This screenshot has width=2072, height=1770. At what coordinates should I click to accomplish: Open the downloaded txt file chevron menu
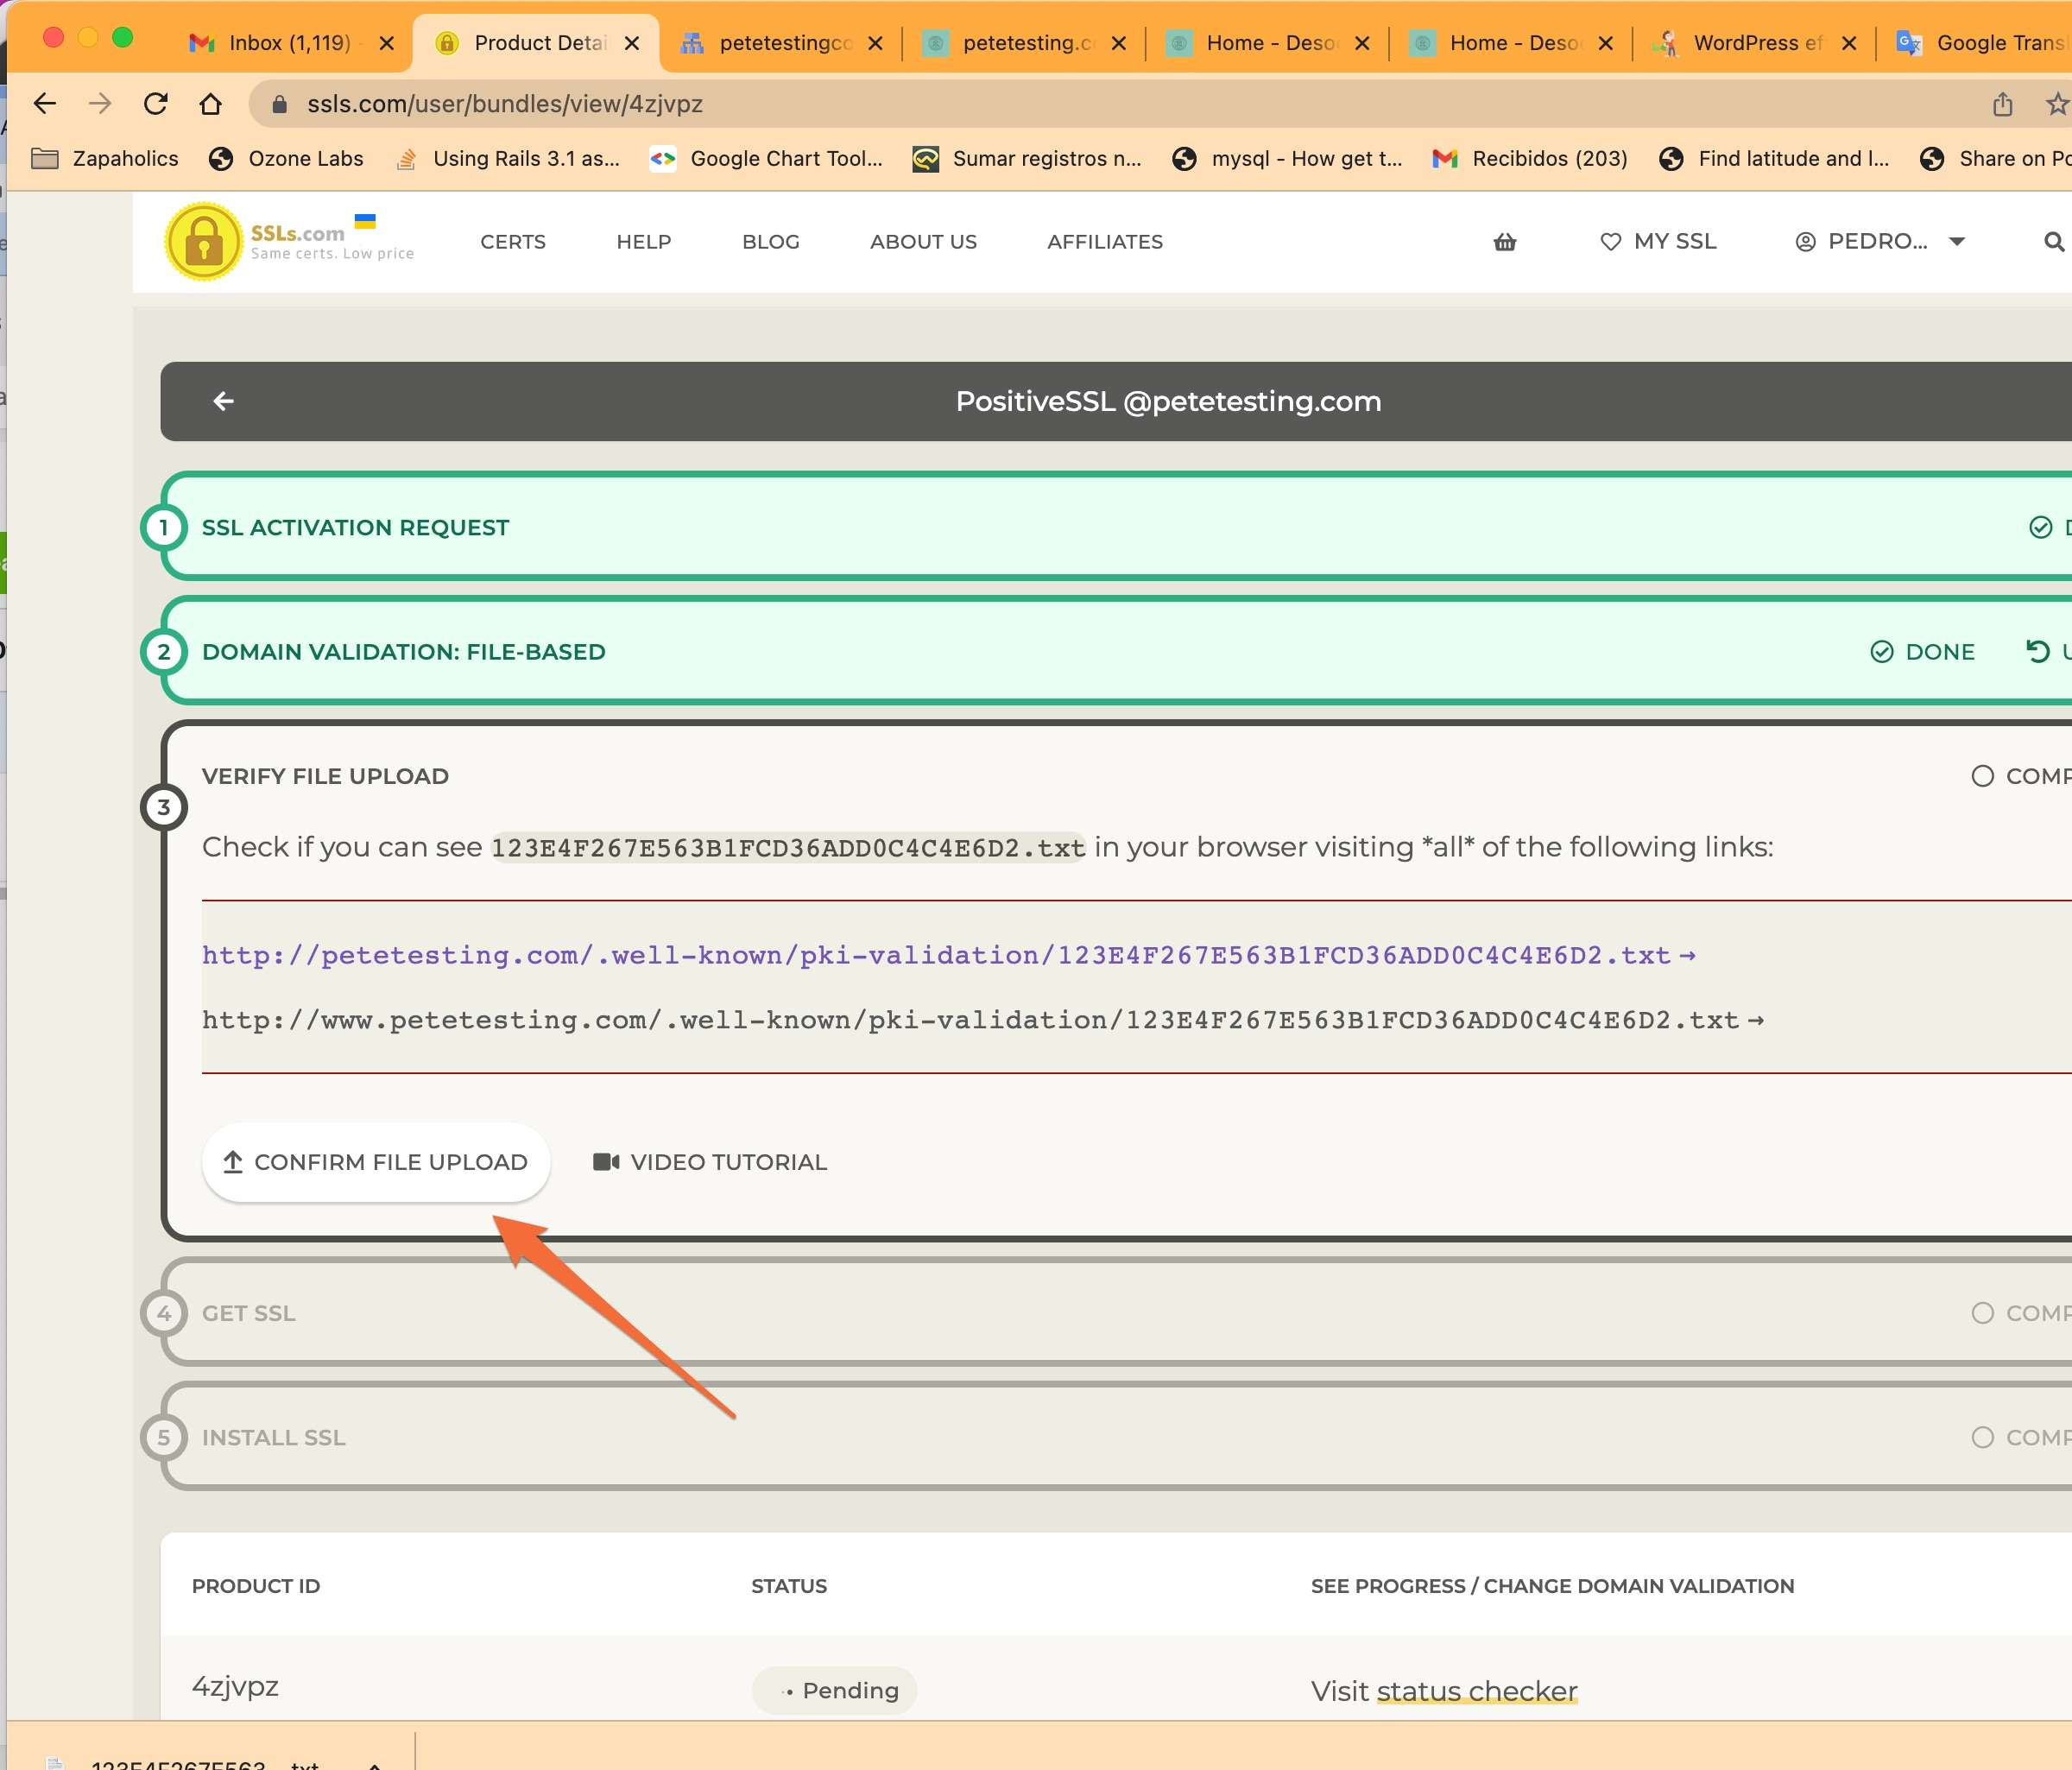coord(374,1764)
